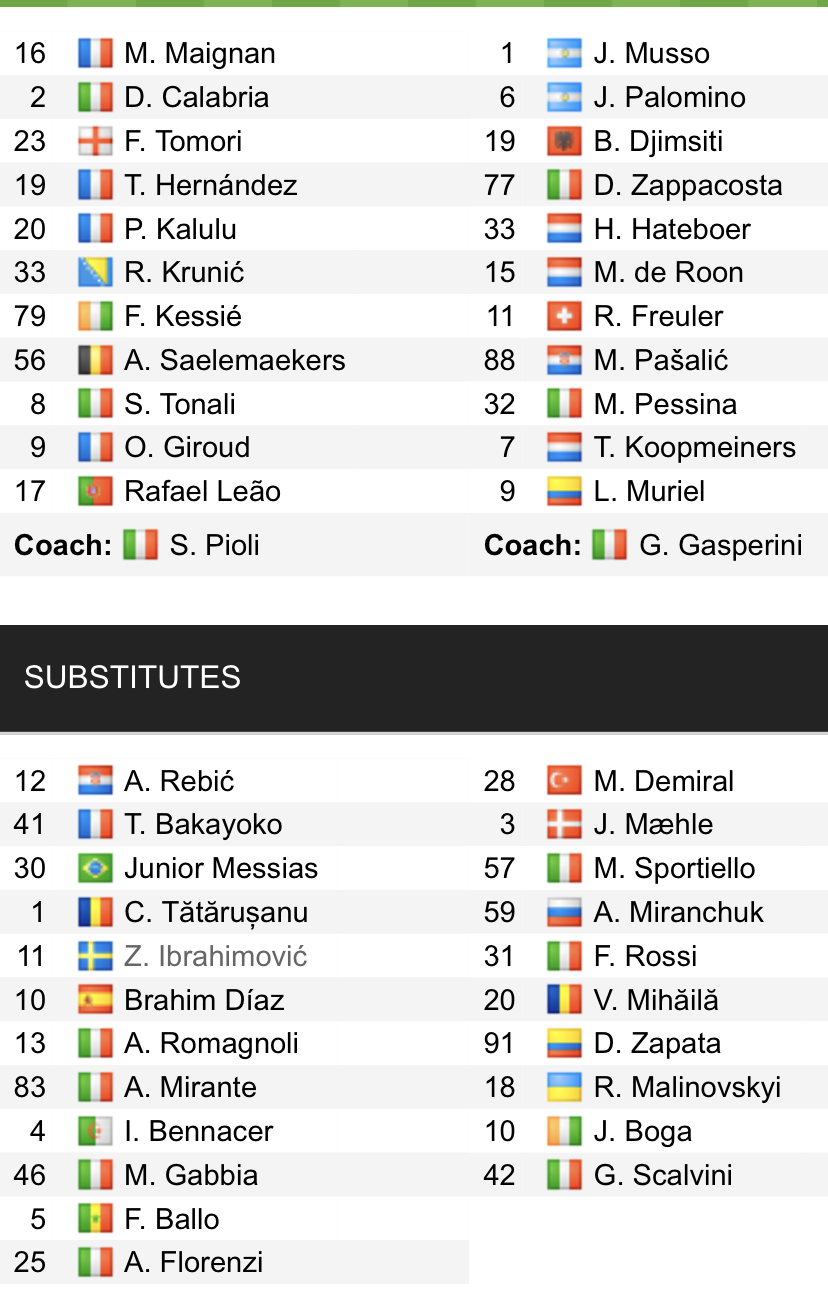Click the Senegal flag next to F. Ballo
This screenshot has width=828, height=1295.
pyautogui.click(x=95, y=1219)
